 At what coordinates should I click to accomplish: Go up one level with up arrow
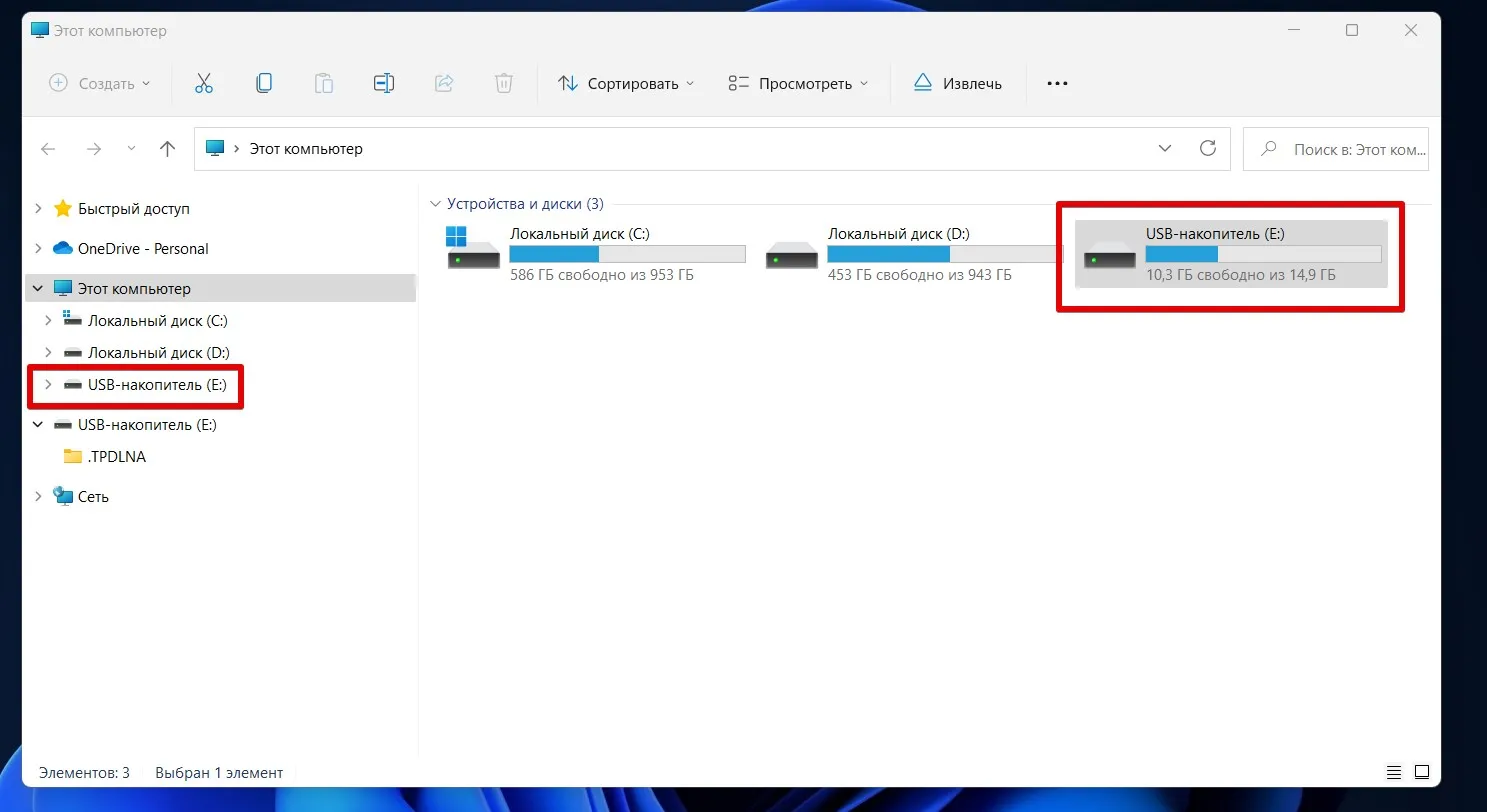click(x=167, y=149)
